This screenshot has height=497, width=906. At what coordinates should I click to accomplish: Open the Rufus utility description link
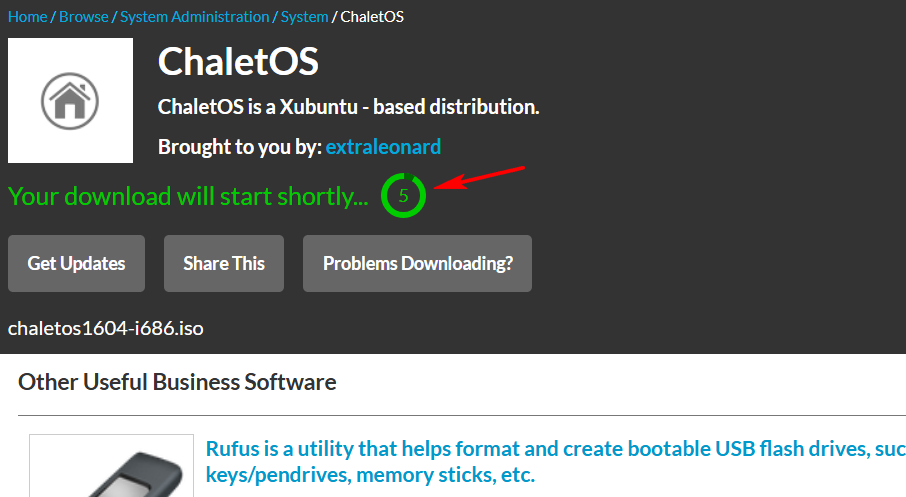[556, 461]
